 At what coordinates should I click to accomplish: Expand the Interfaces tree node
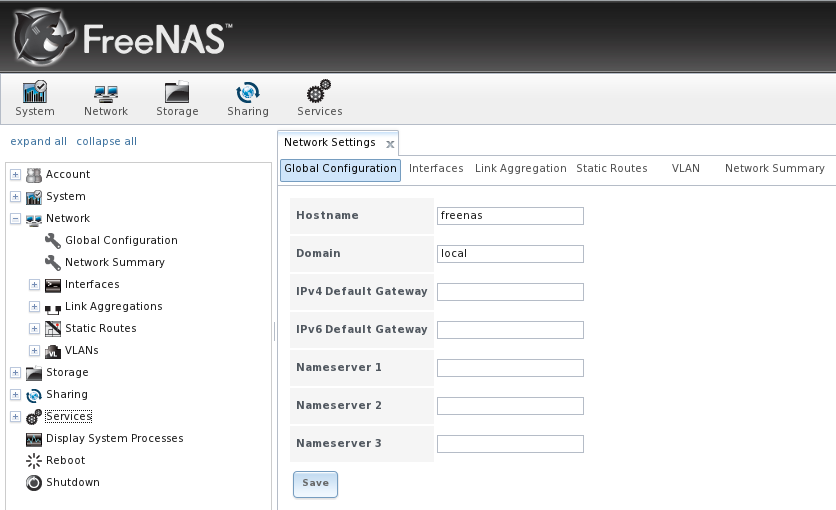coord(34,285)
